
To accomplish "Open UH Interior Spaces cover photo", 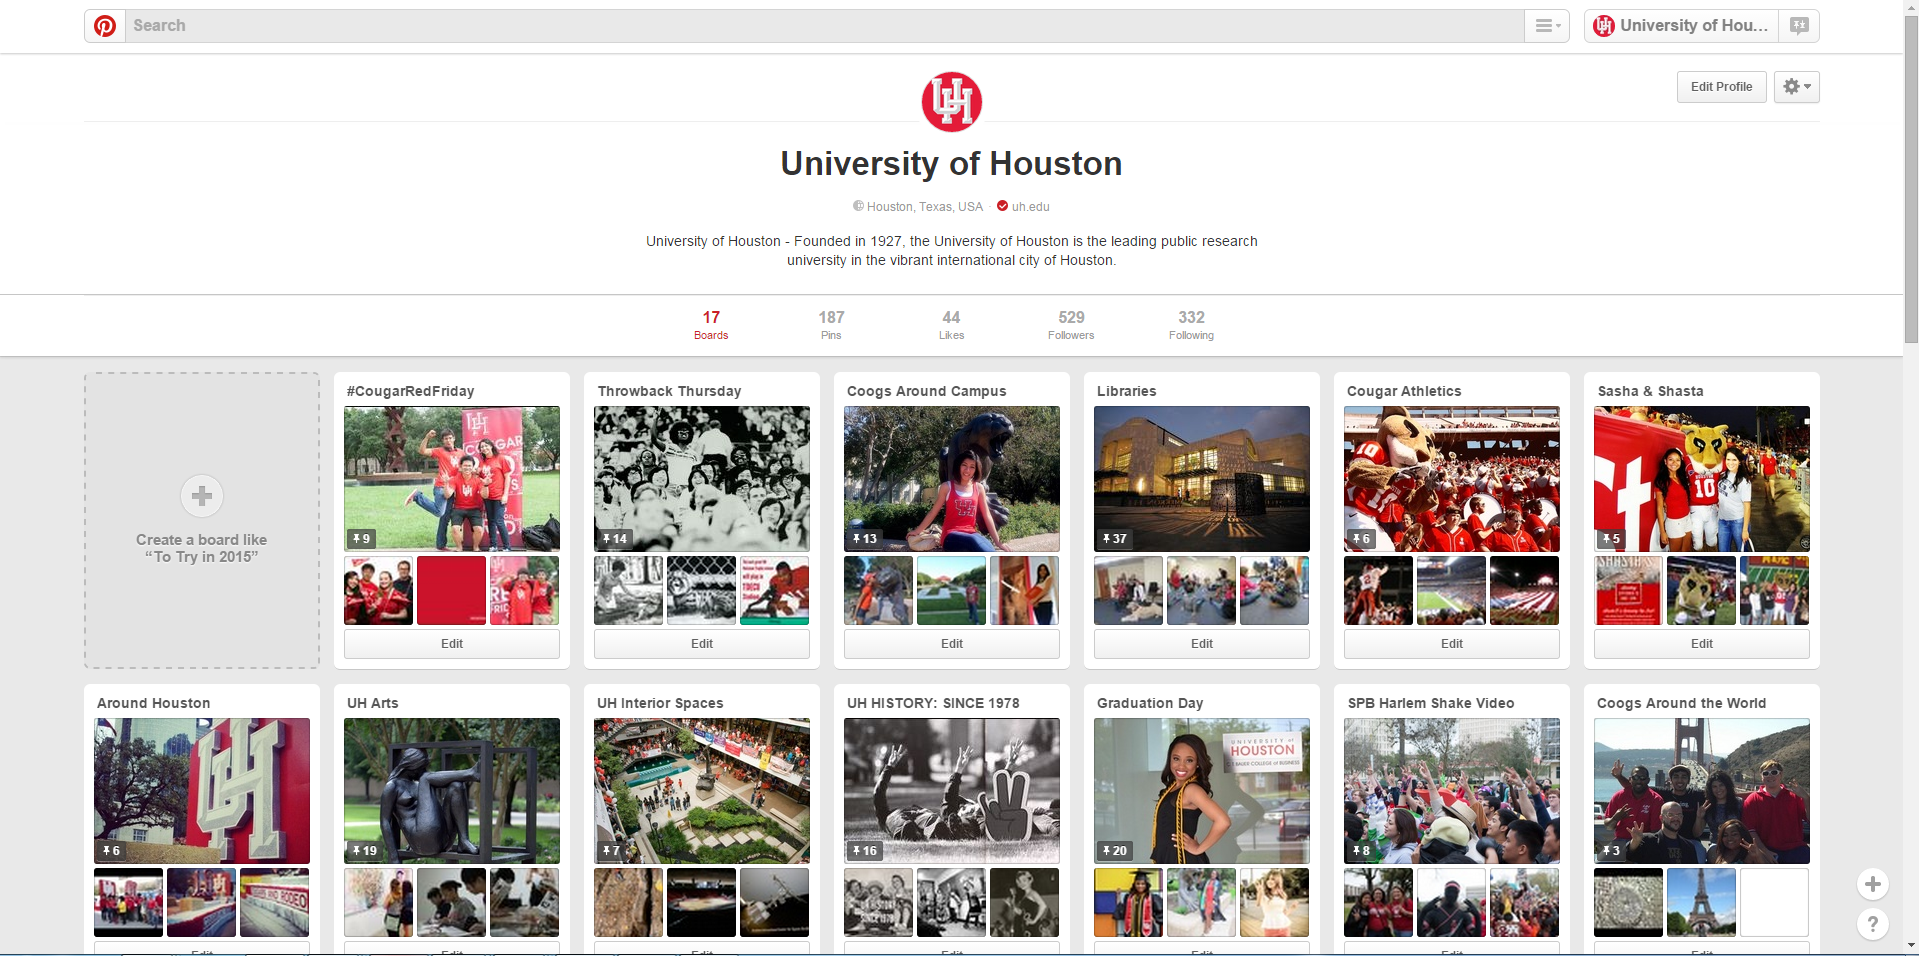I will [x=702, y=790].
